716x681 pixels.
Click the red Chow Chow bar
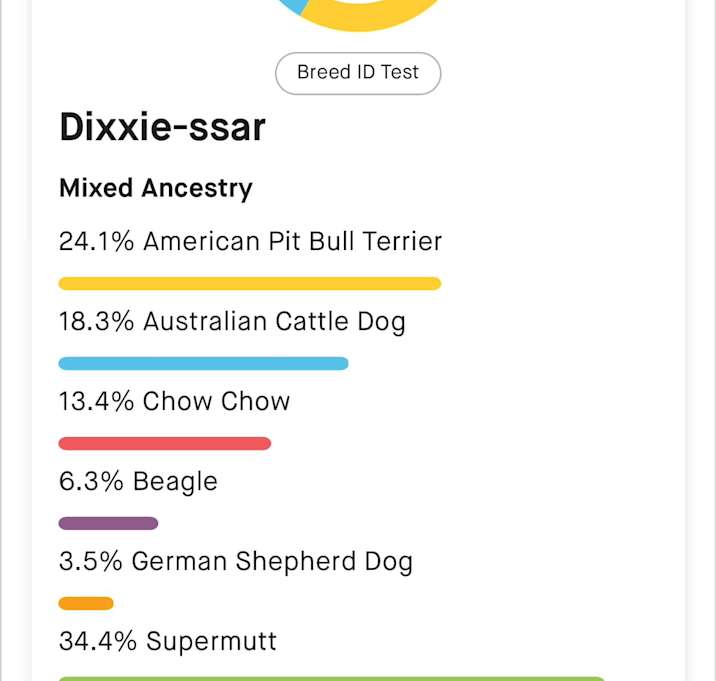pyautogui.click(x=165, y=443)
